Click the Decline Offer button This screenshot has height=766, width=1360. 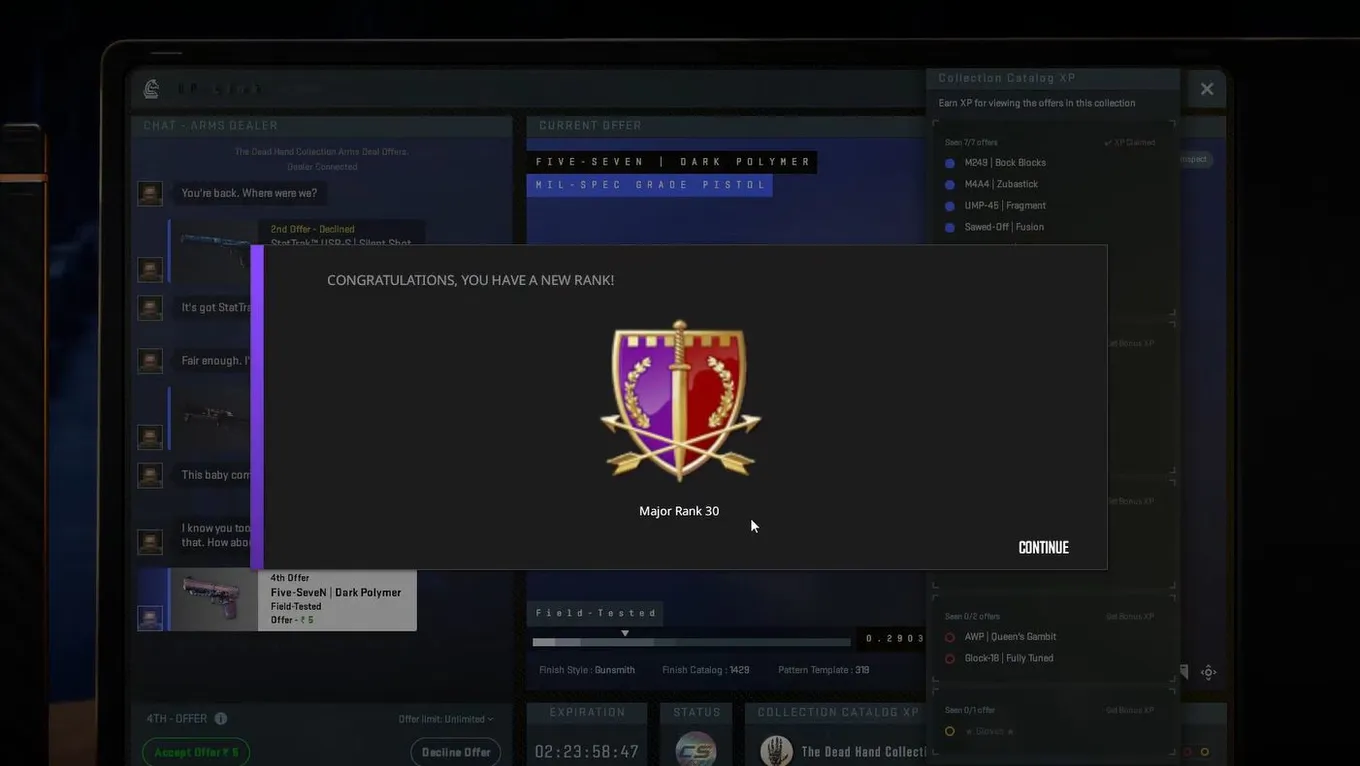coord(456,752)
